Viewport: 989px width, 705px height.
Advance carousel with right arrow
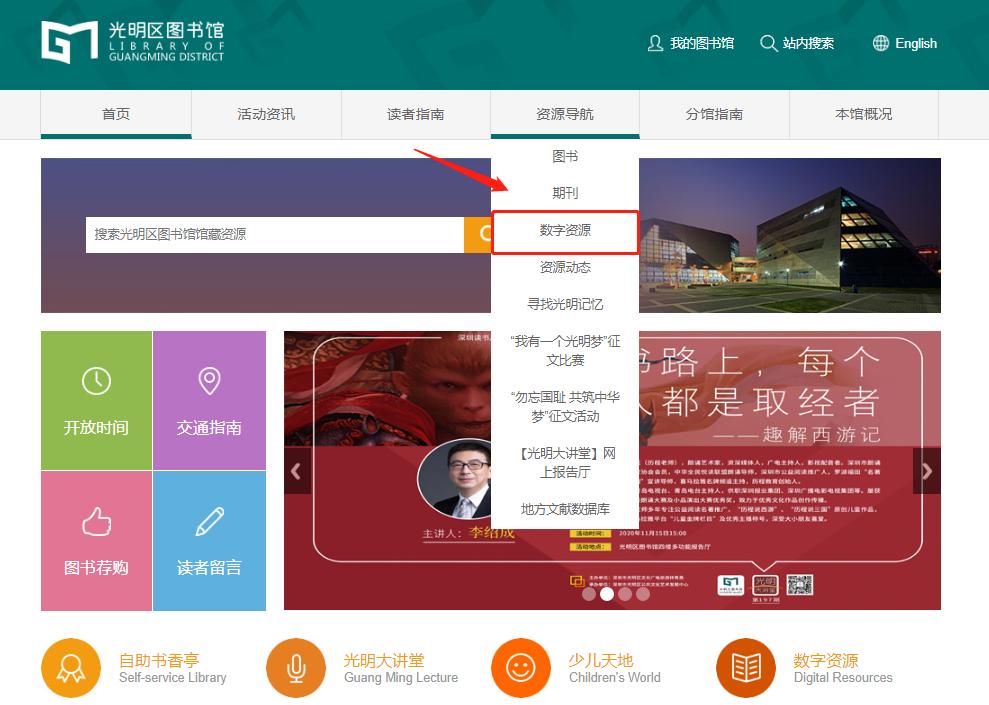coord(926,471)
